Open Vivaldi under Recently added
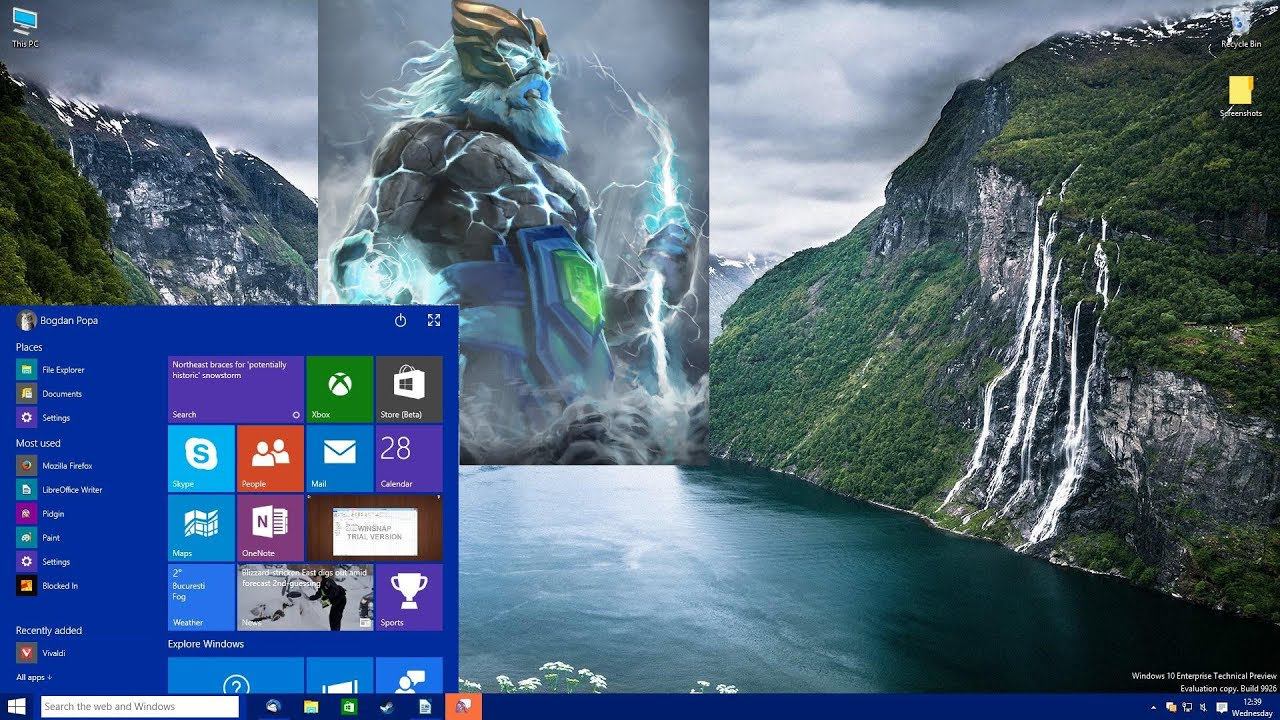This screenshot has width=1280, height=720. (x=42, y=653)
